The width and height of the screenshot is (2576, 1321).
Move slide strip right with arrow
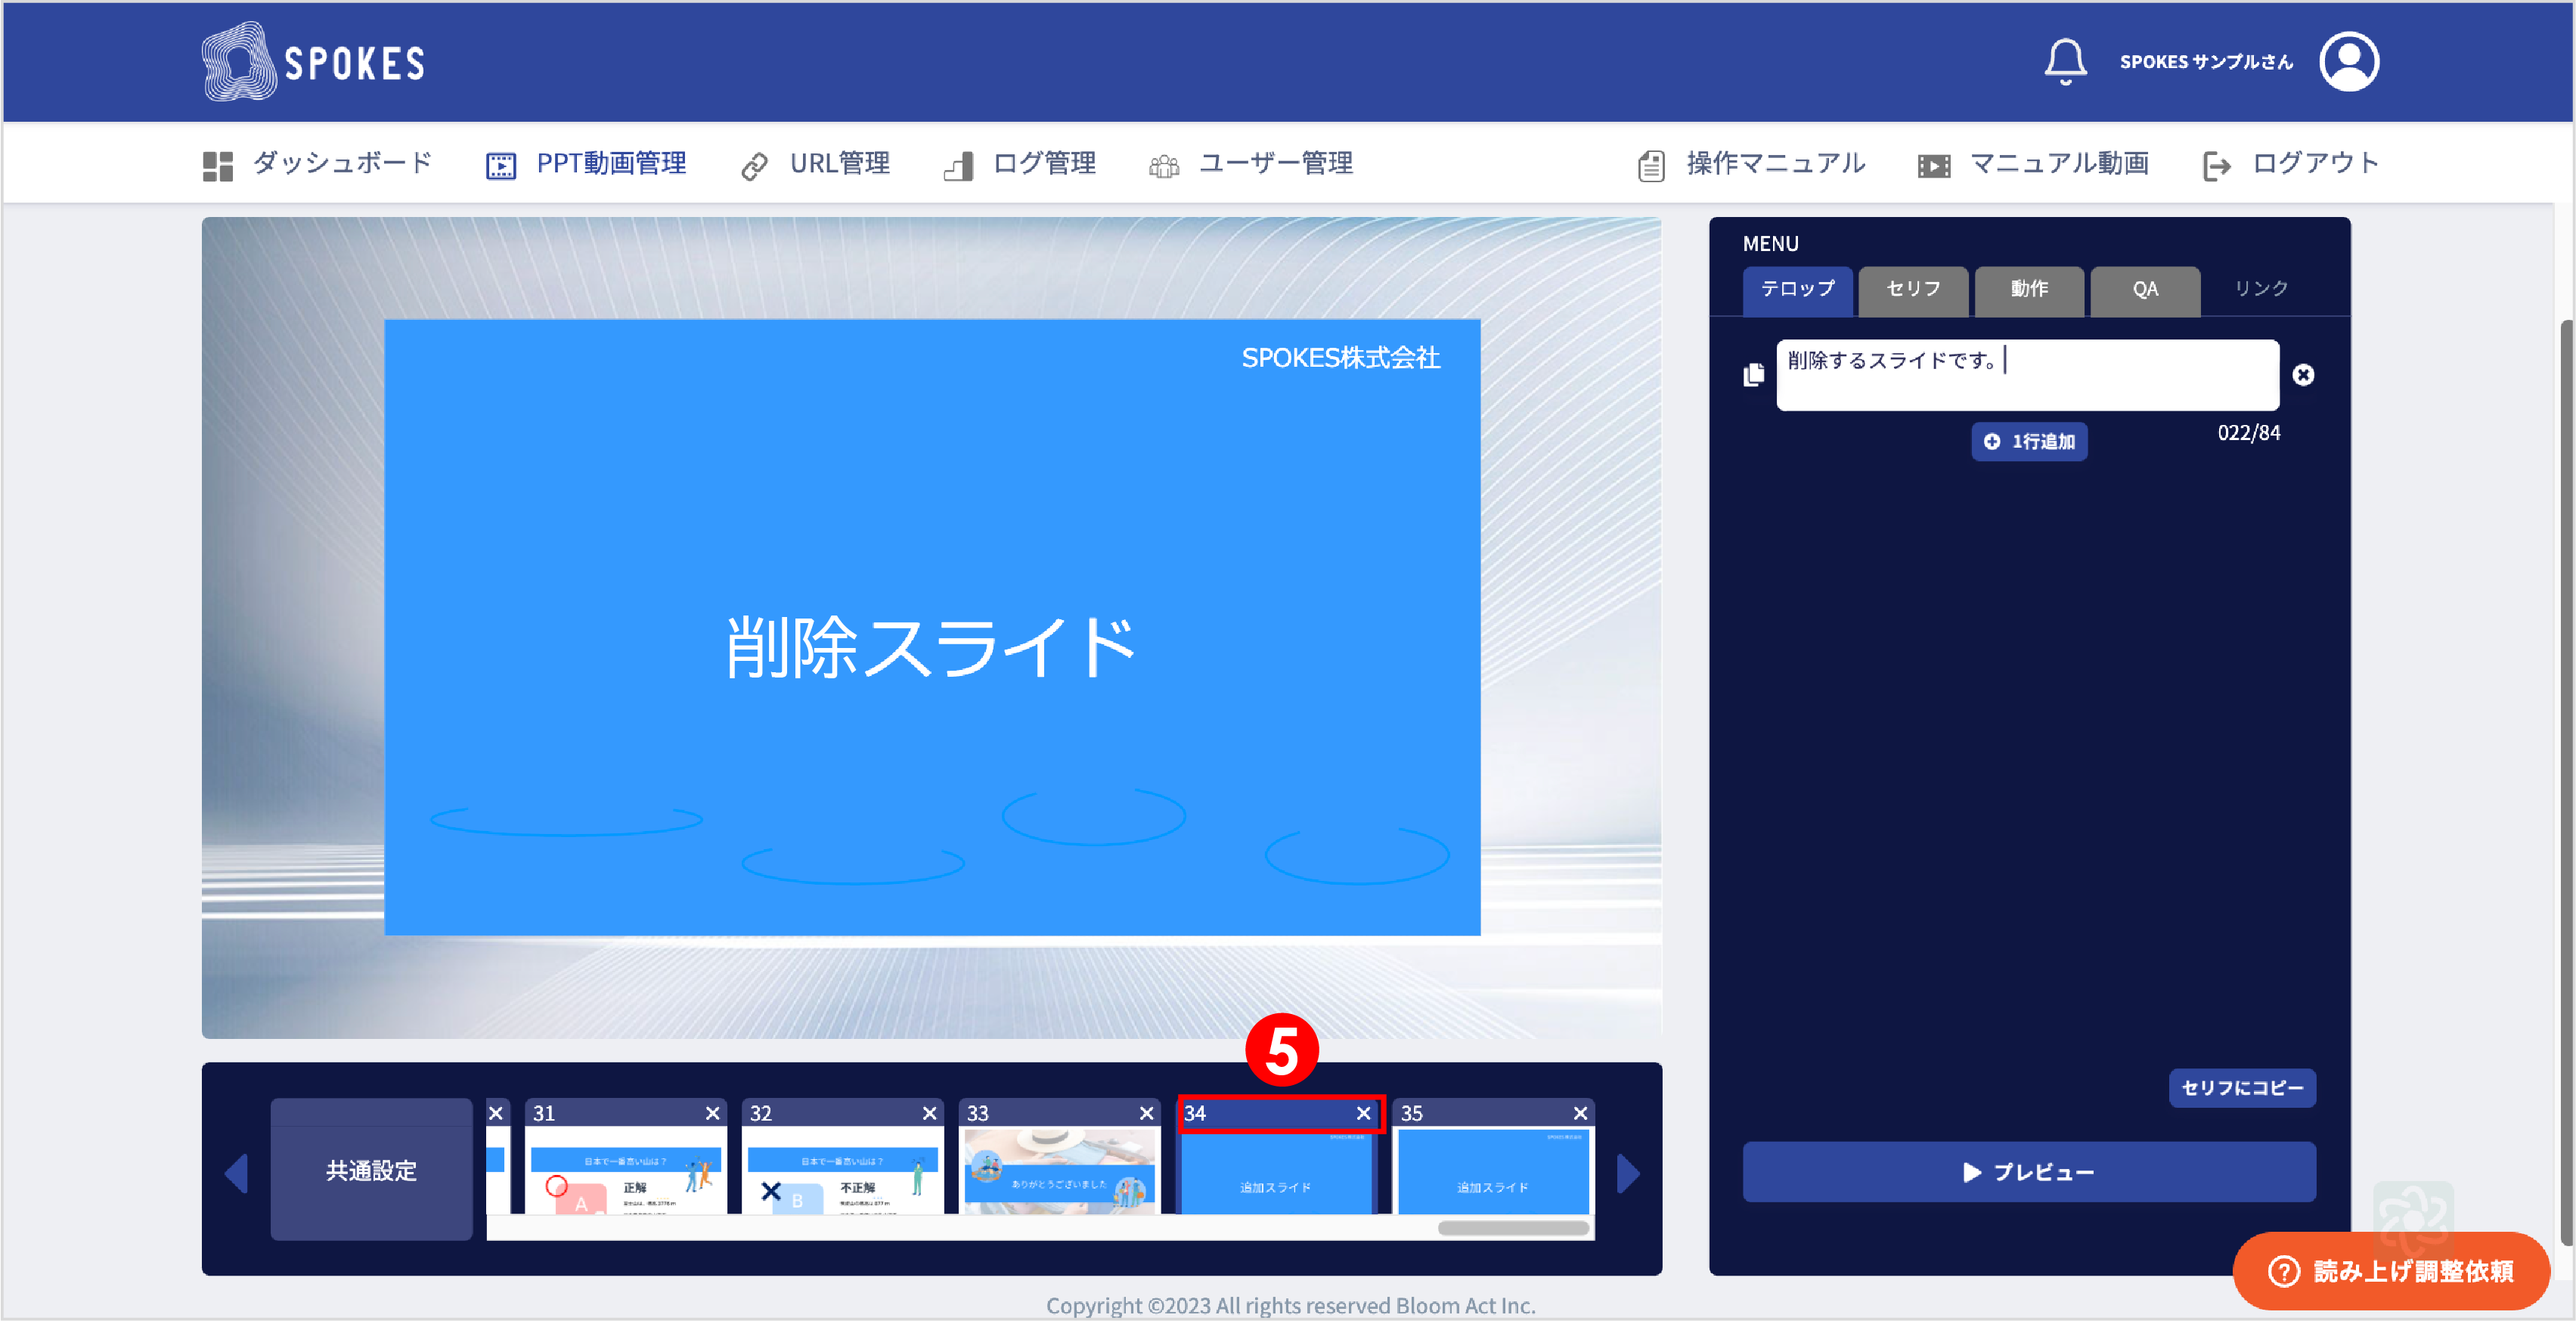coord(1628,1173)
